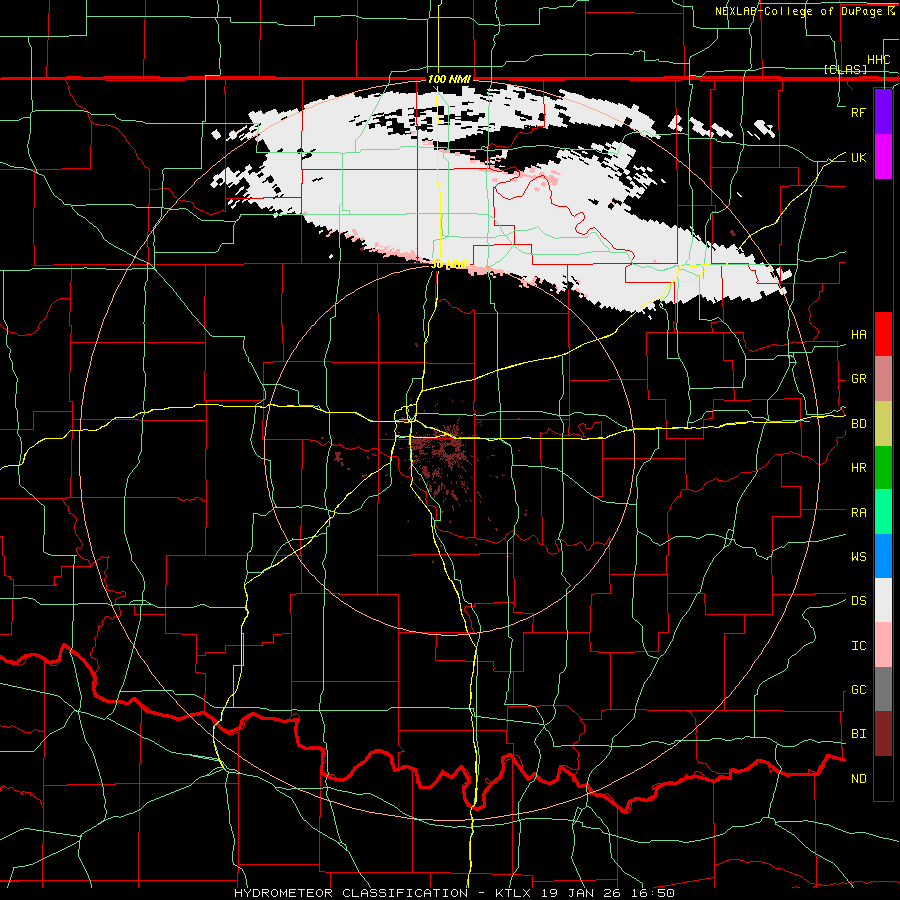Screen dimensions: 900x900
Task: Click the light green RA legend swatch
Action: 883,512
